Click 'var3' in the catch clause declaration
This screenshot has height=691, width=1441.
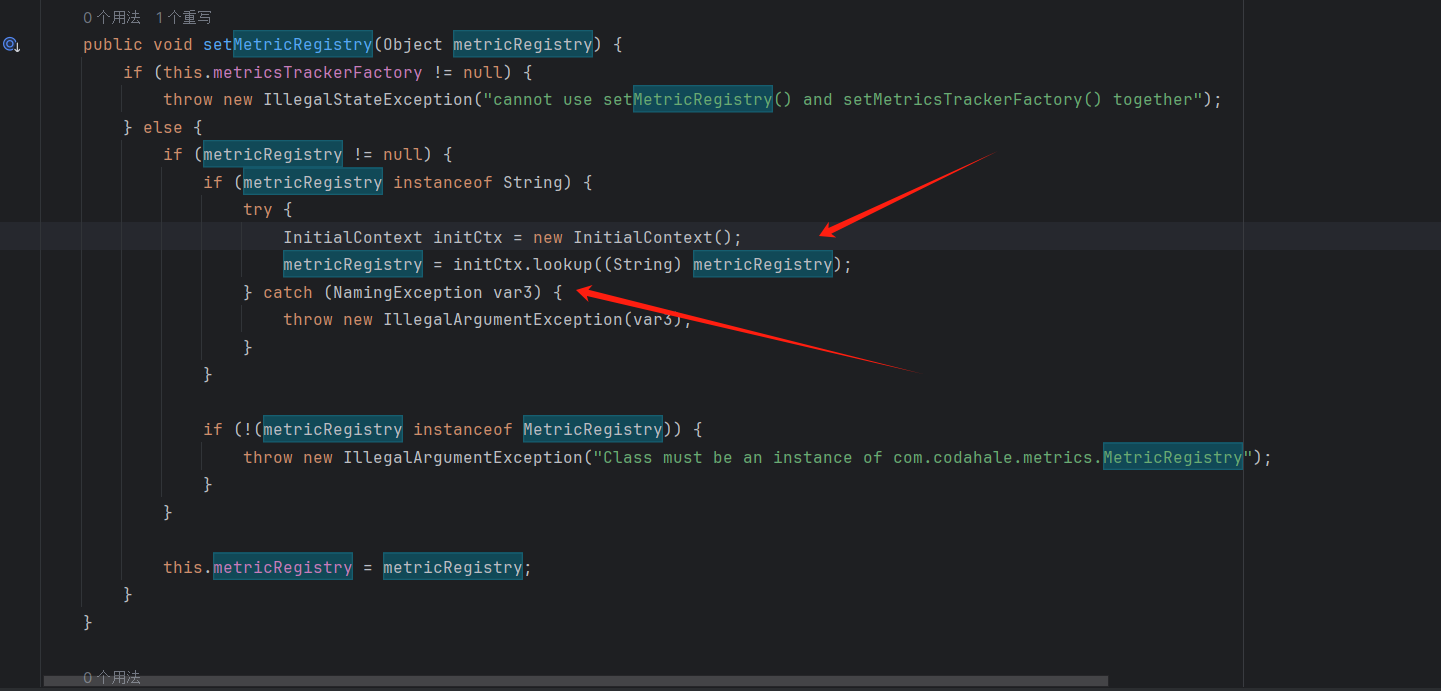[513, 292]
